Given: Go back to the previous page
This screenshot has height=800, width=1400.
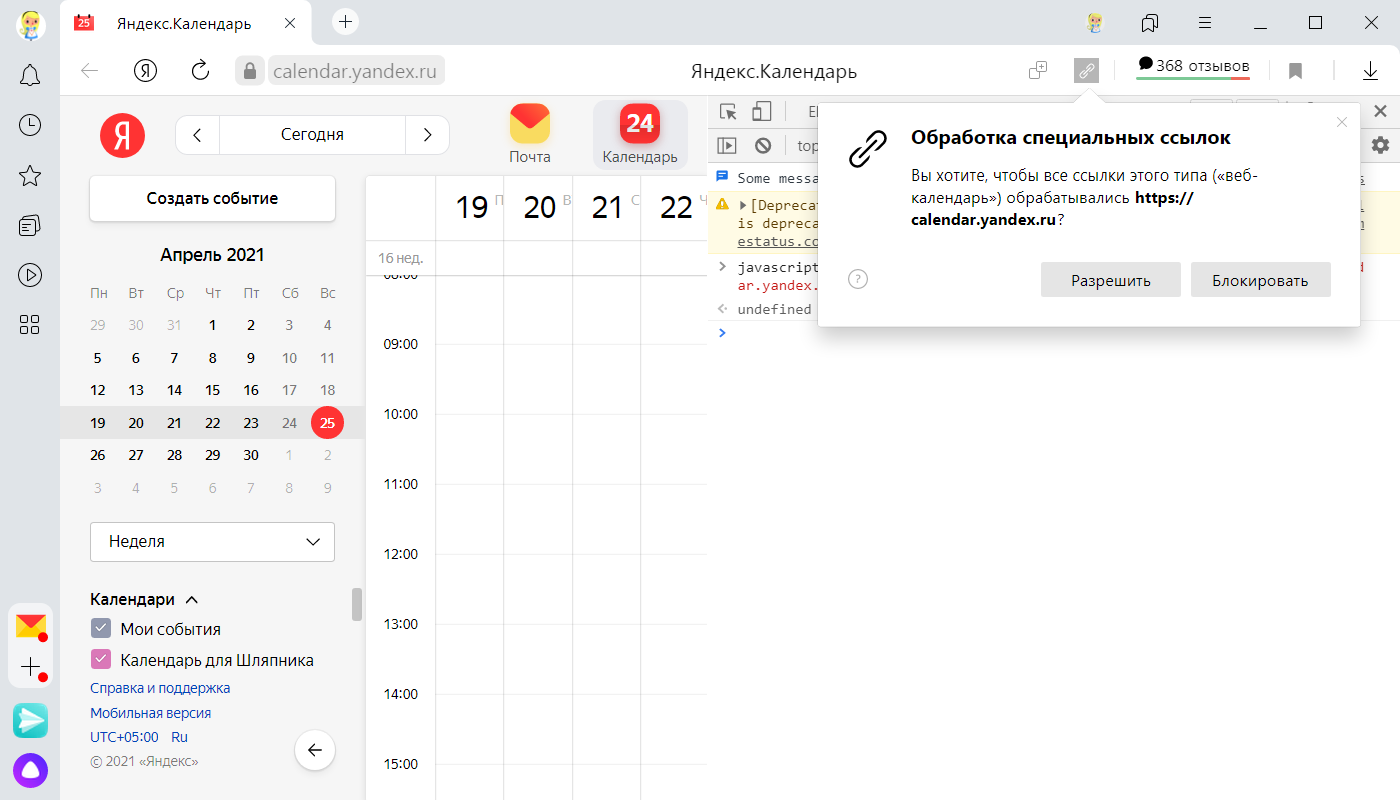Looking at the screenshot, I should click(89, 70).
